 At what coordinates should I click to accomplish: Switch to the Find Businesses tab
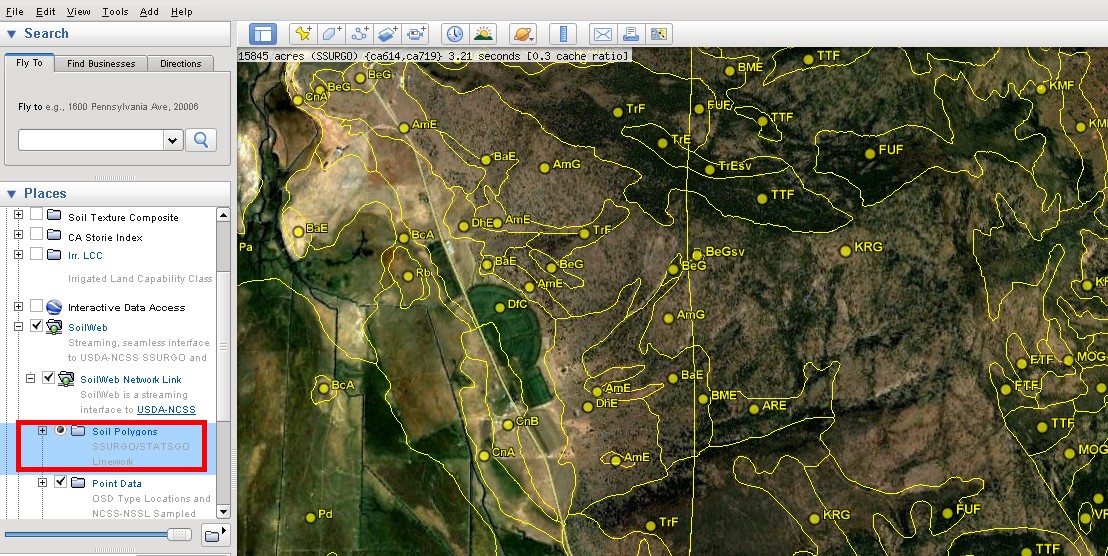tap(101, 63)
